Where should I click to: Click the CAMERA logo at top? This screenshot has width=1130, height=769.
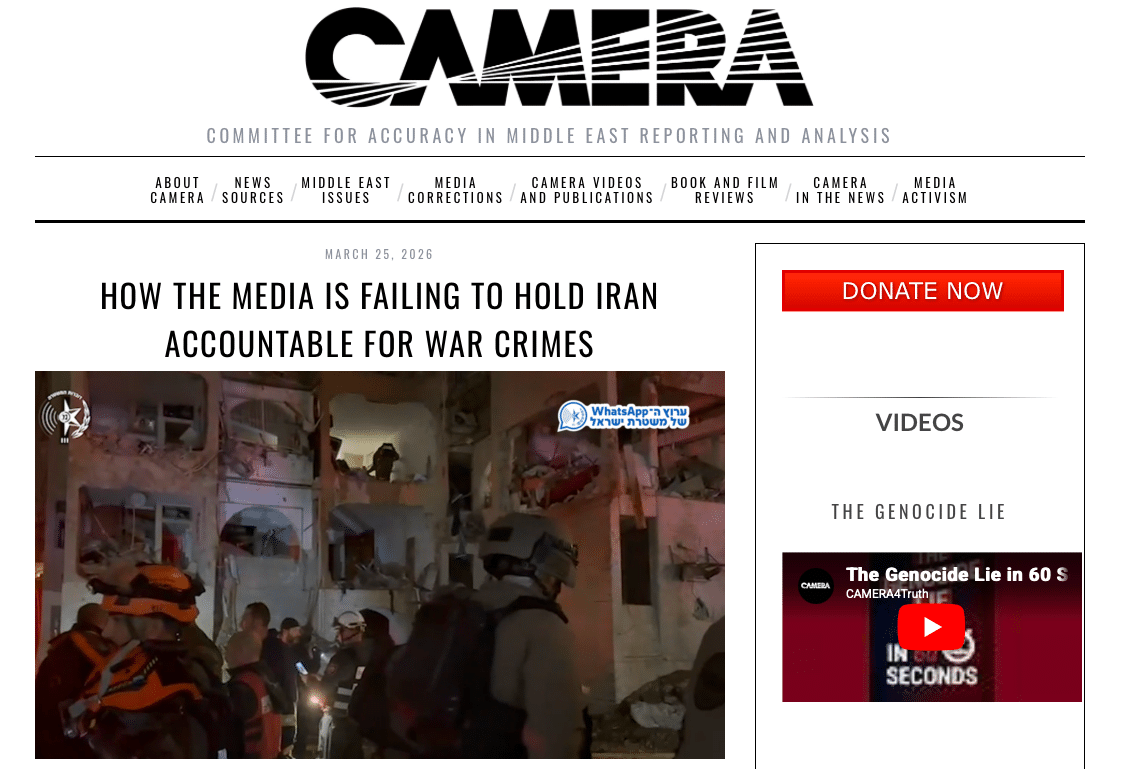click(x=559, y=57)
